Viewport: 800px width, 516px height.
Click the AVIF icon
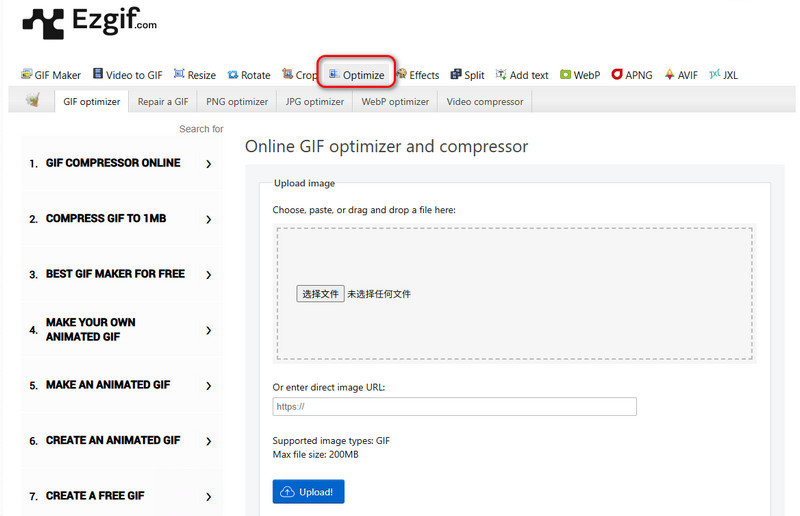[669, 75]
